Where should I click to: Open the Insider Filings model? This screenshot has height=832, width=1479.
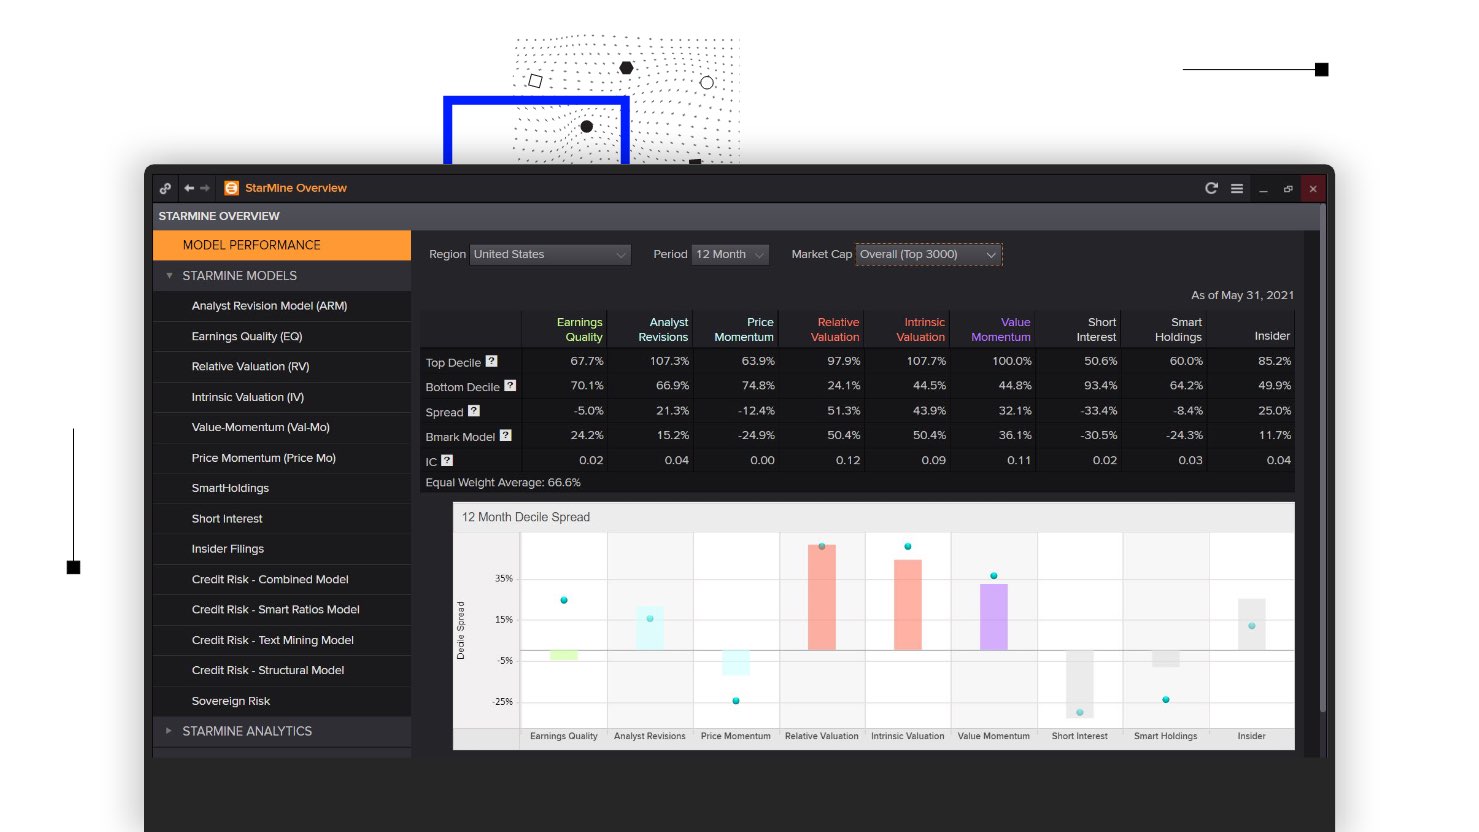(x=282, y=549)
